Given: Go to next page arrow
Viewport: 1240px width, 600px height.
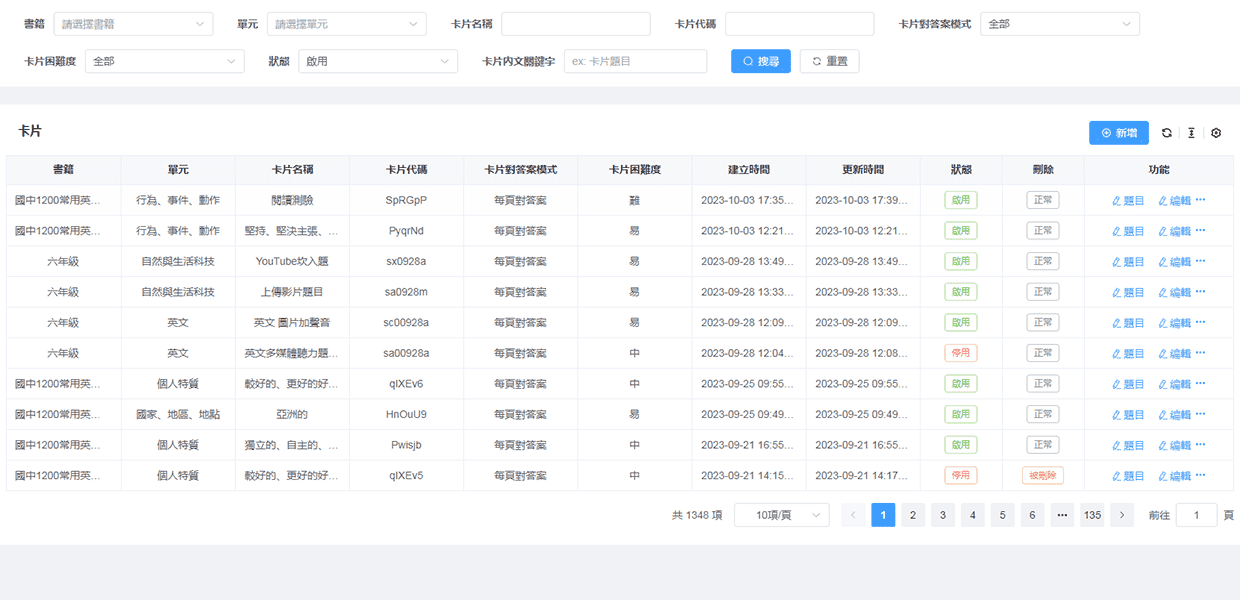Looking at the screenshot, I should pos(1122,515).
